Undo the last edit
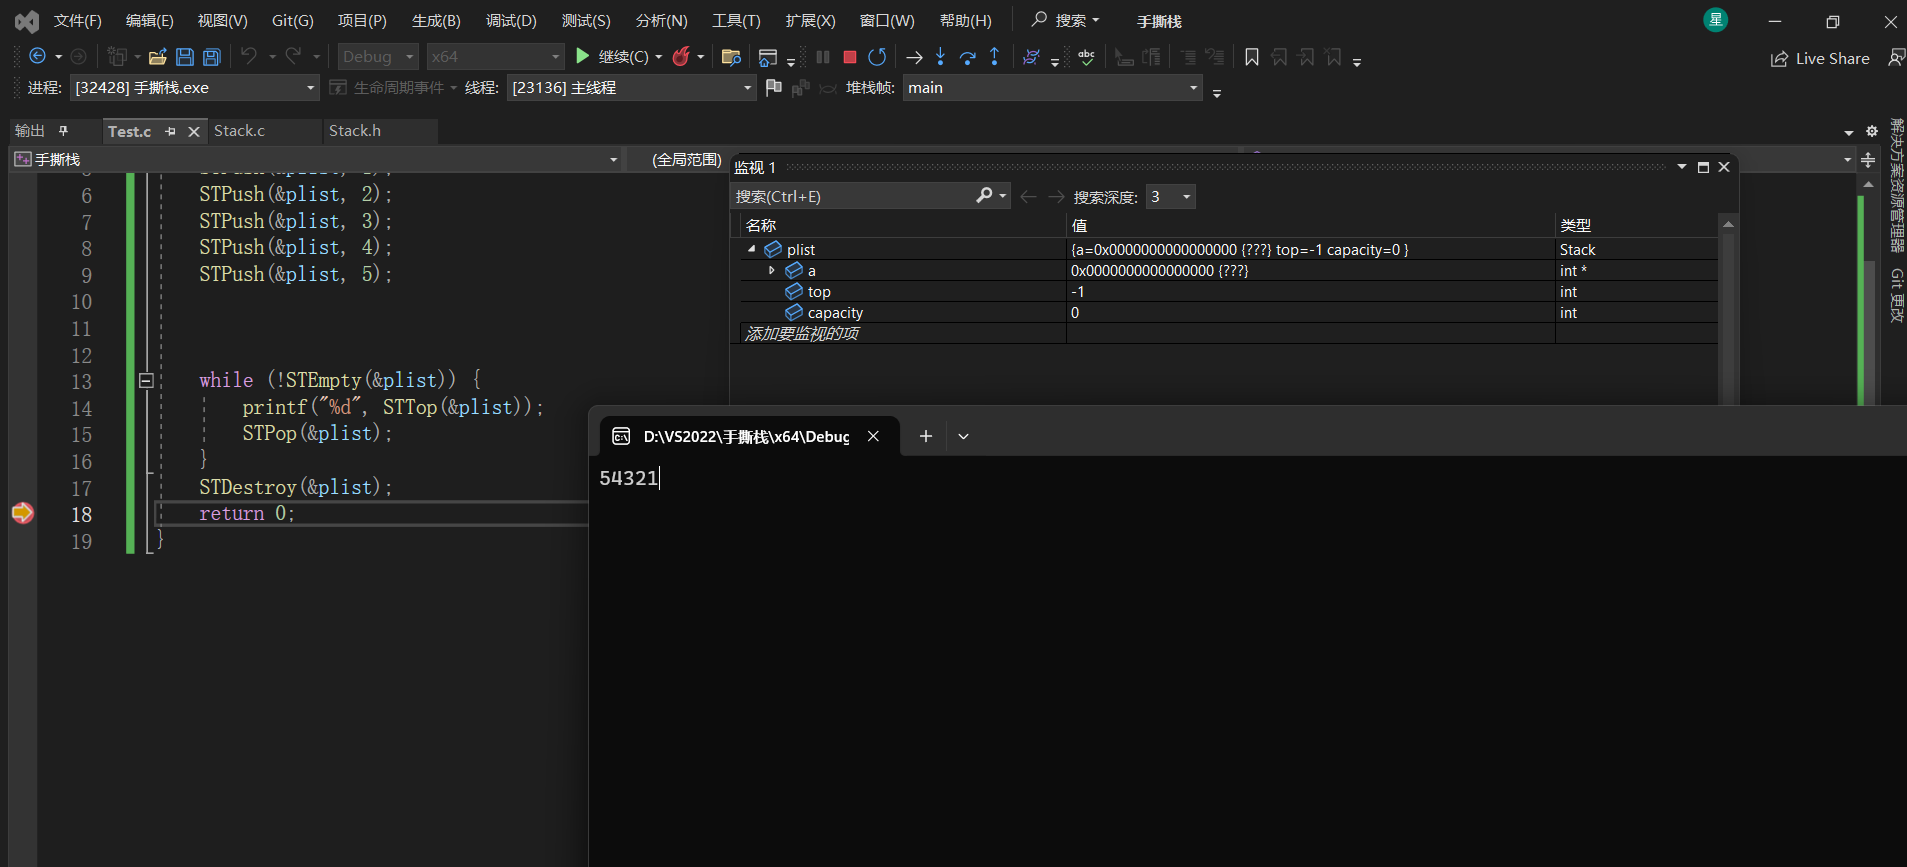The image size is (1907, 867). pos(250,56)
